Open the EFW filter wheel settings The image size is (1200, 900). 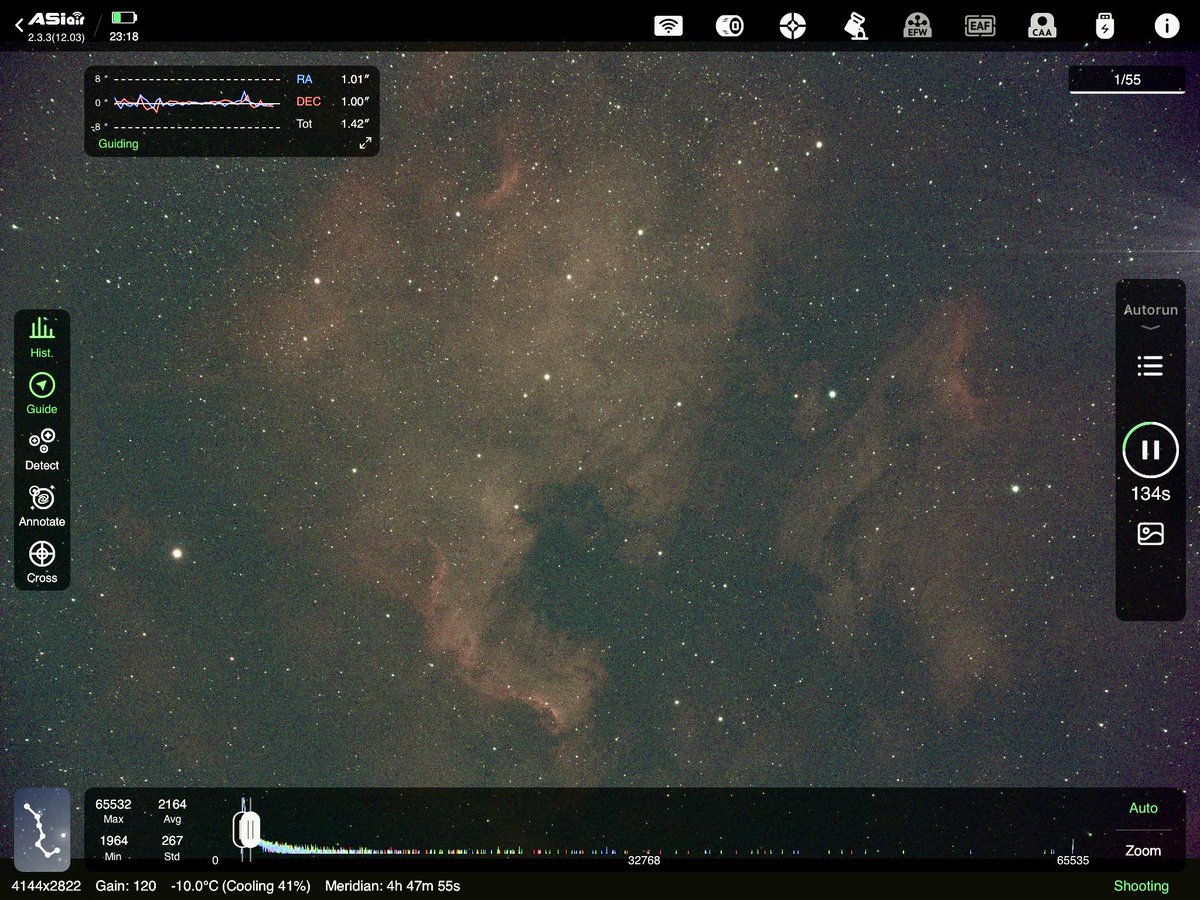pyautogui.click(x=917, y=26)
